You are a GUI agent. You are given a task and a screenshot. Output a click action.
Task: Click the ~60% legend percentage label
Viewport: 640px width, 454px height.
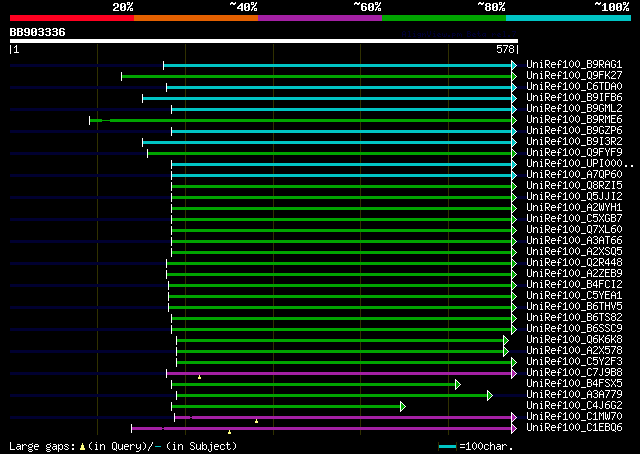click(367, 7)
